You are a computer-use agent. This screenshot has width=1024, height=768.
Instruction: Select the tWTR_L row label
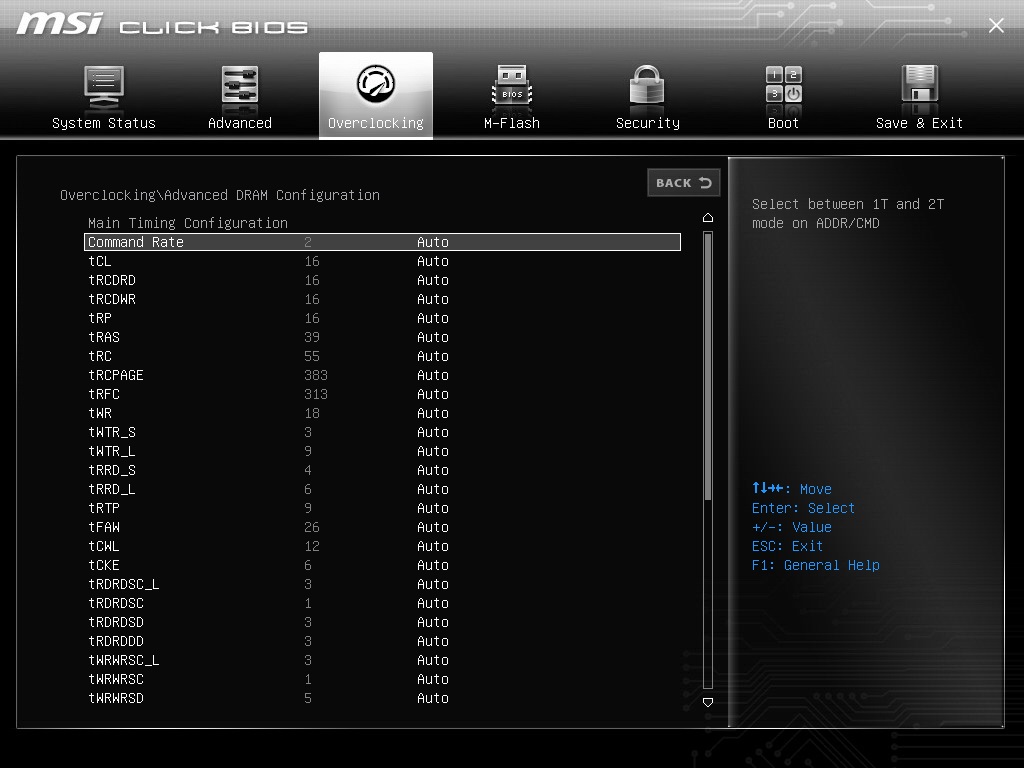112,451
